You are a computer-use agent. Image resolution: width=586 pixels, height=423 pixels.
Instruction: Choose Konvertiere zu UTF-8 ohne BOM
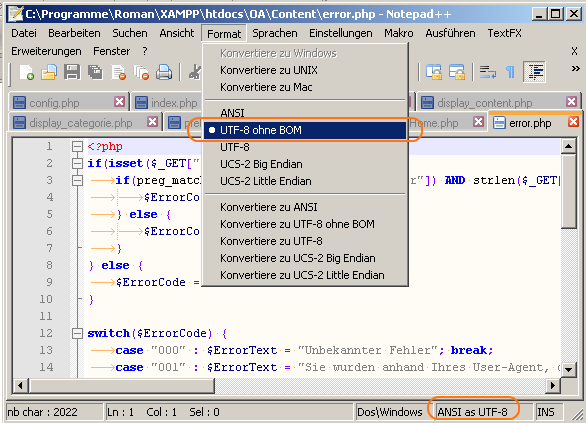pyautogui.click(x=305, y=224)
